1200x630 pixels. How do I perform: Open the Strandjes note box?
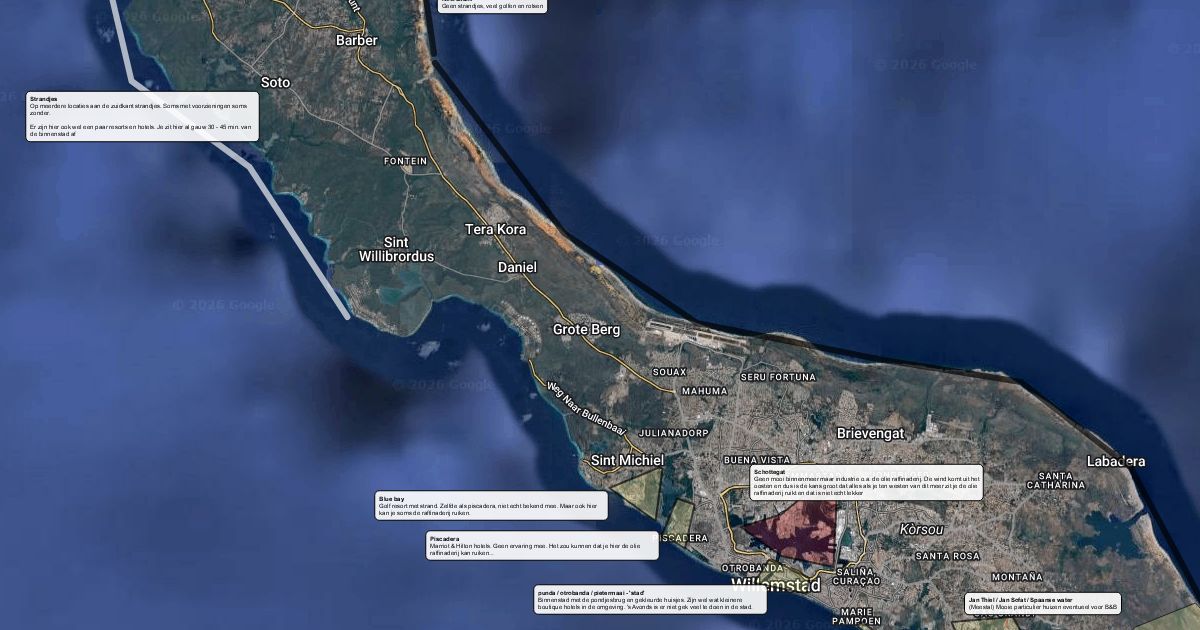point(142,116)
